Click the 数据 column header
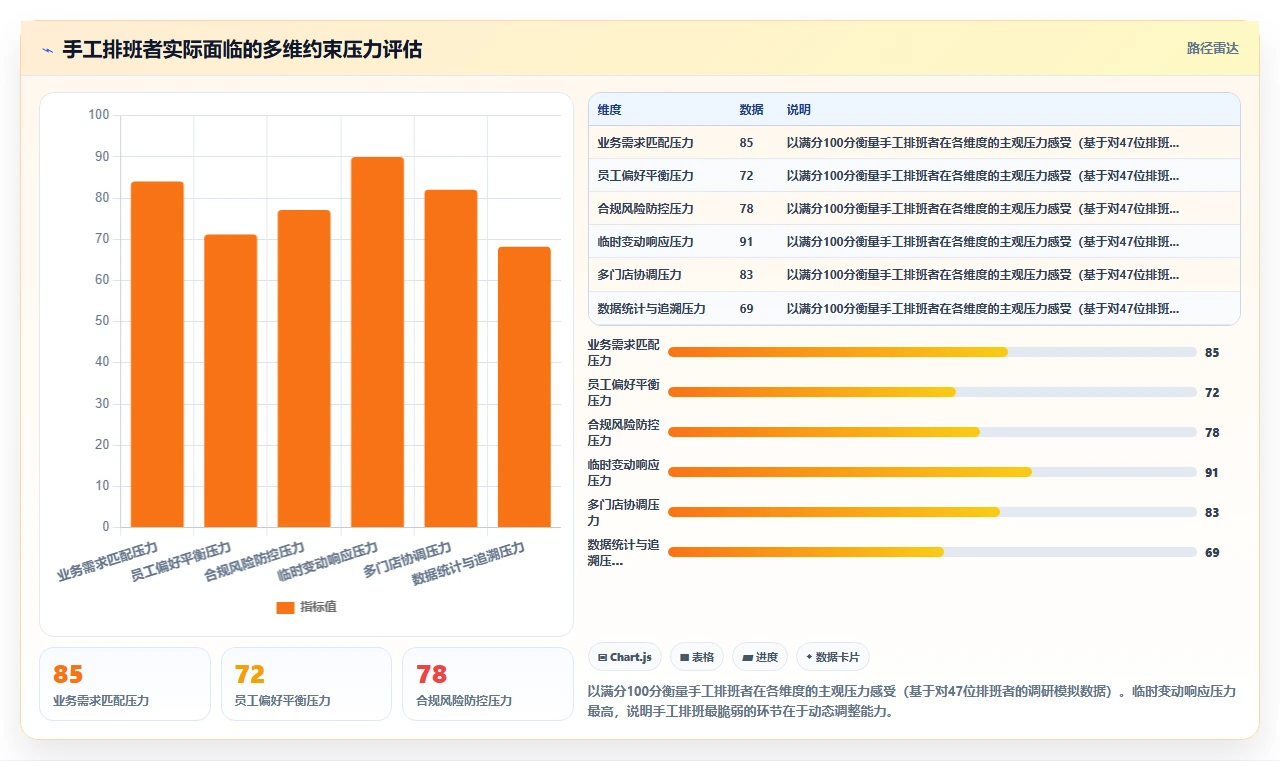The width and height of the screenshot is (1280, 761). [x=751, y=110]
